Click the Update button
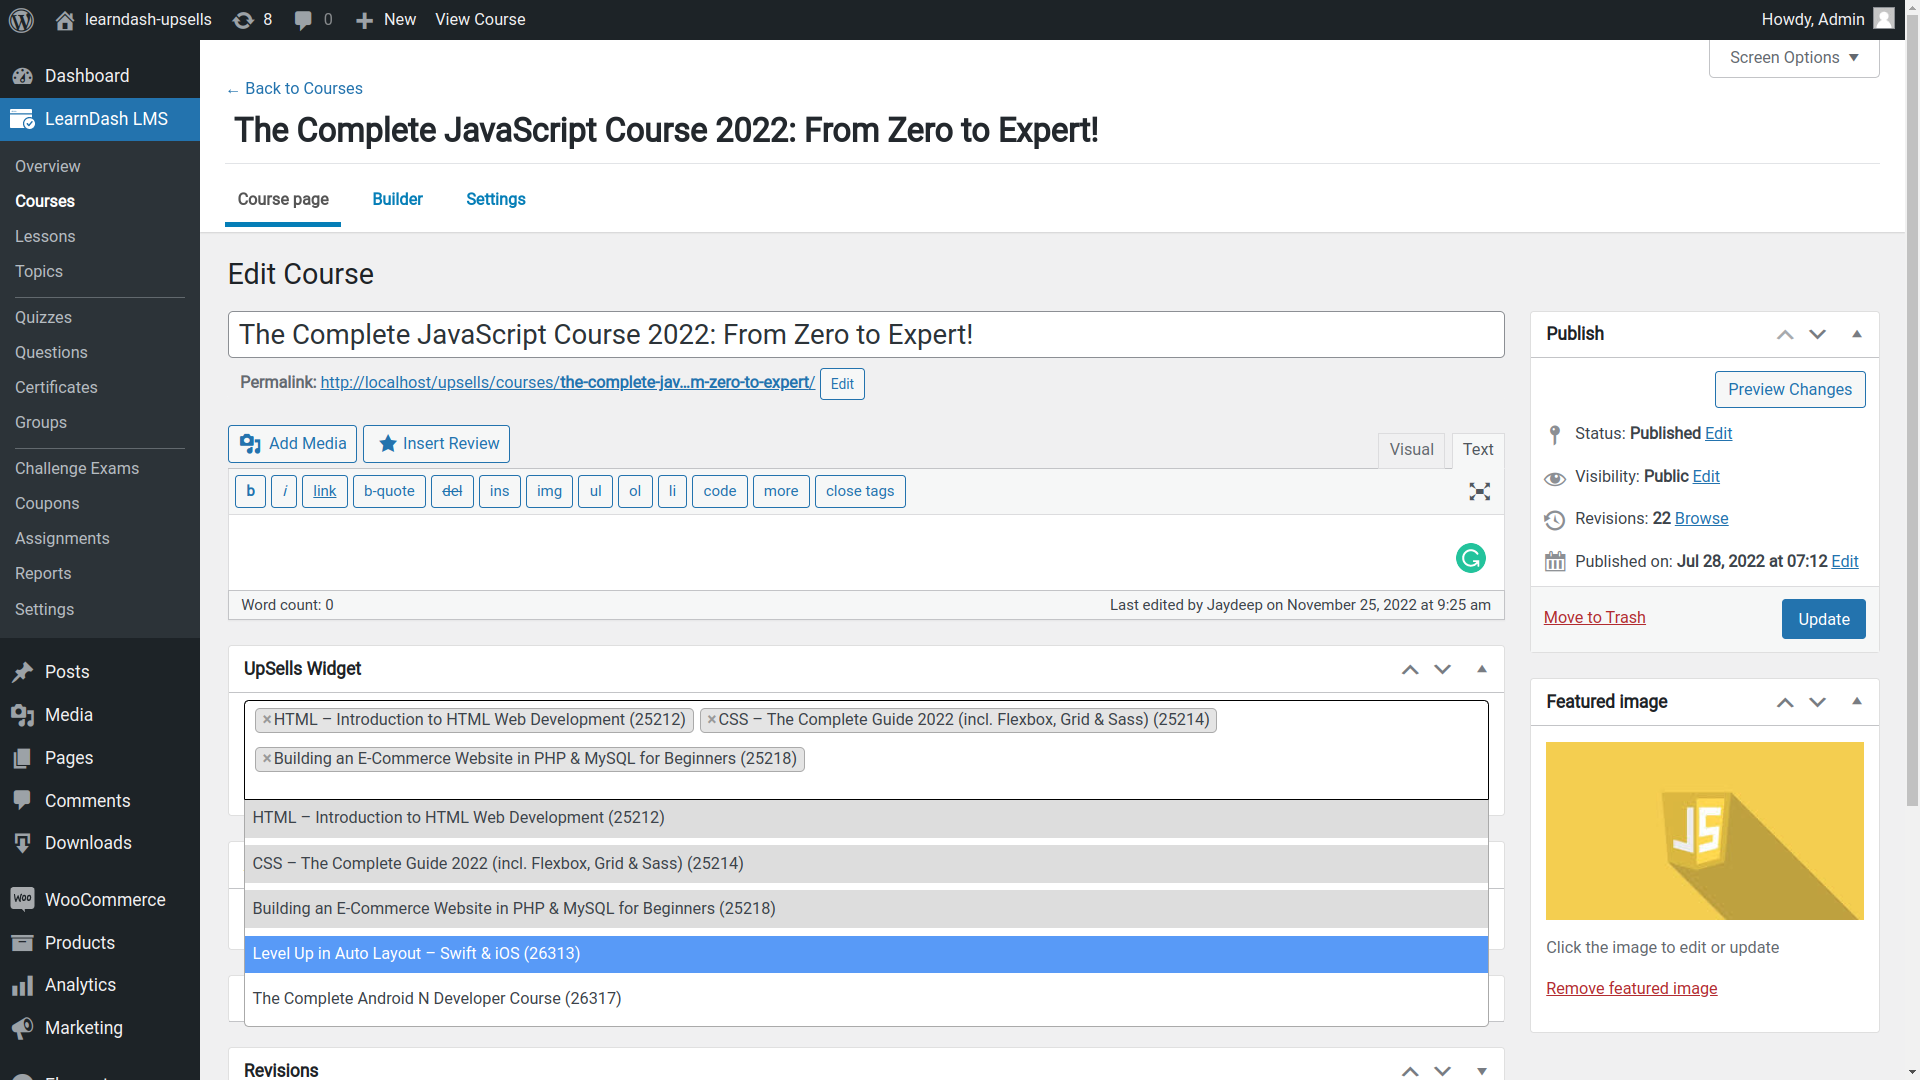Screen dimensions: 1920x1080 [1823, 619]
